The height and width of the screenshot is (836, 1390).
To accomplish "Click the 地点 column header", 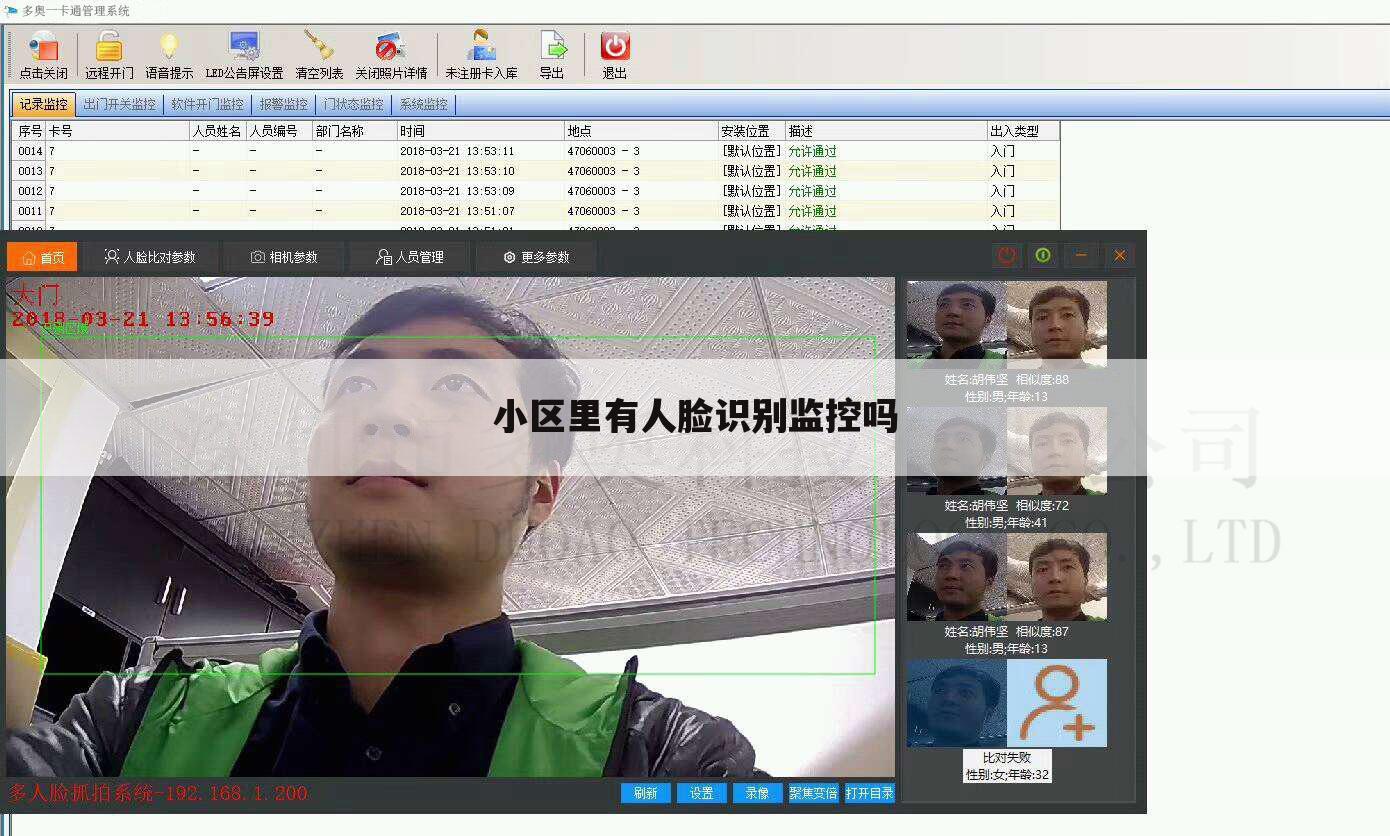I will (641, 131).
